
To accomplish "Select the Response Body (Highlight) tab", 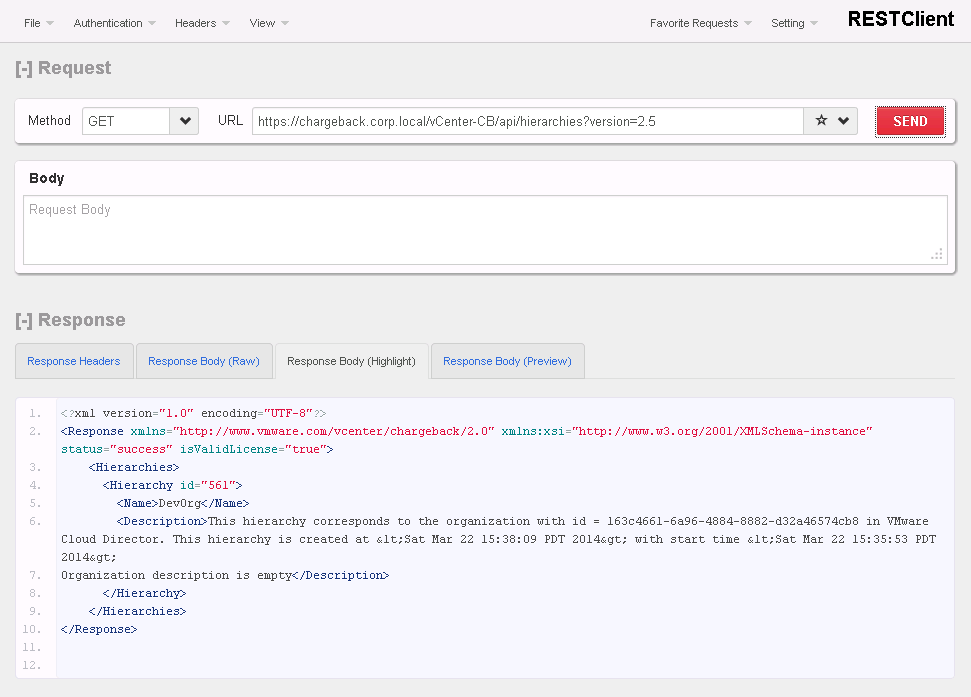I will 351,361.
